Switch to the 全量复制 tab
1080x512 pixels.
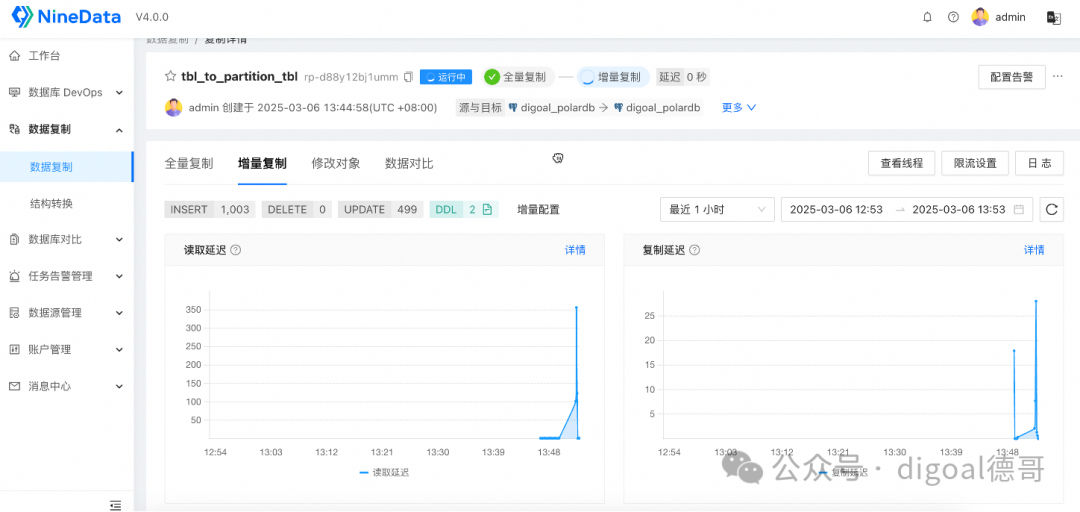click(x=189, y=164)
